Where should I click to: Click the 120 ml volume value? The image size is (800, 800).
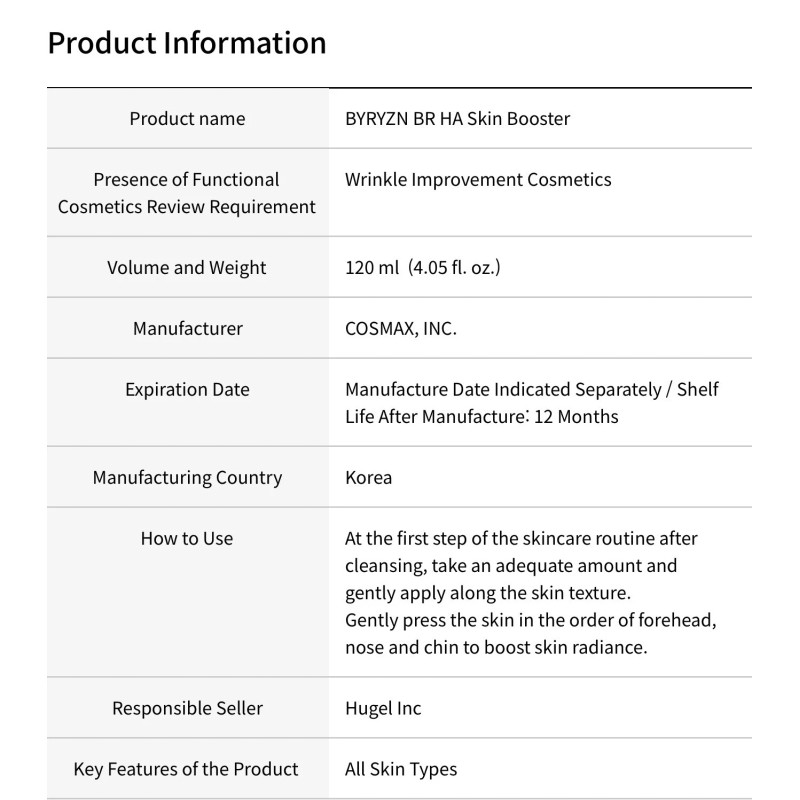[x=422, y=268]
